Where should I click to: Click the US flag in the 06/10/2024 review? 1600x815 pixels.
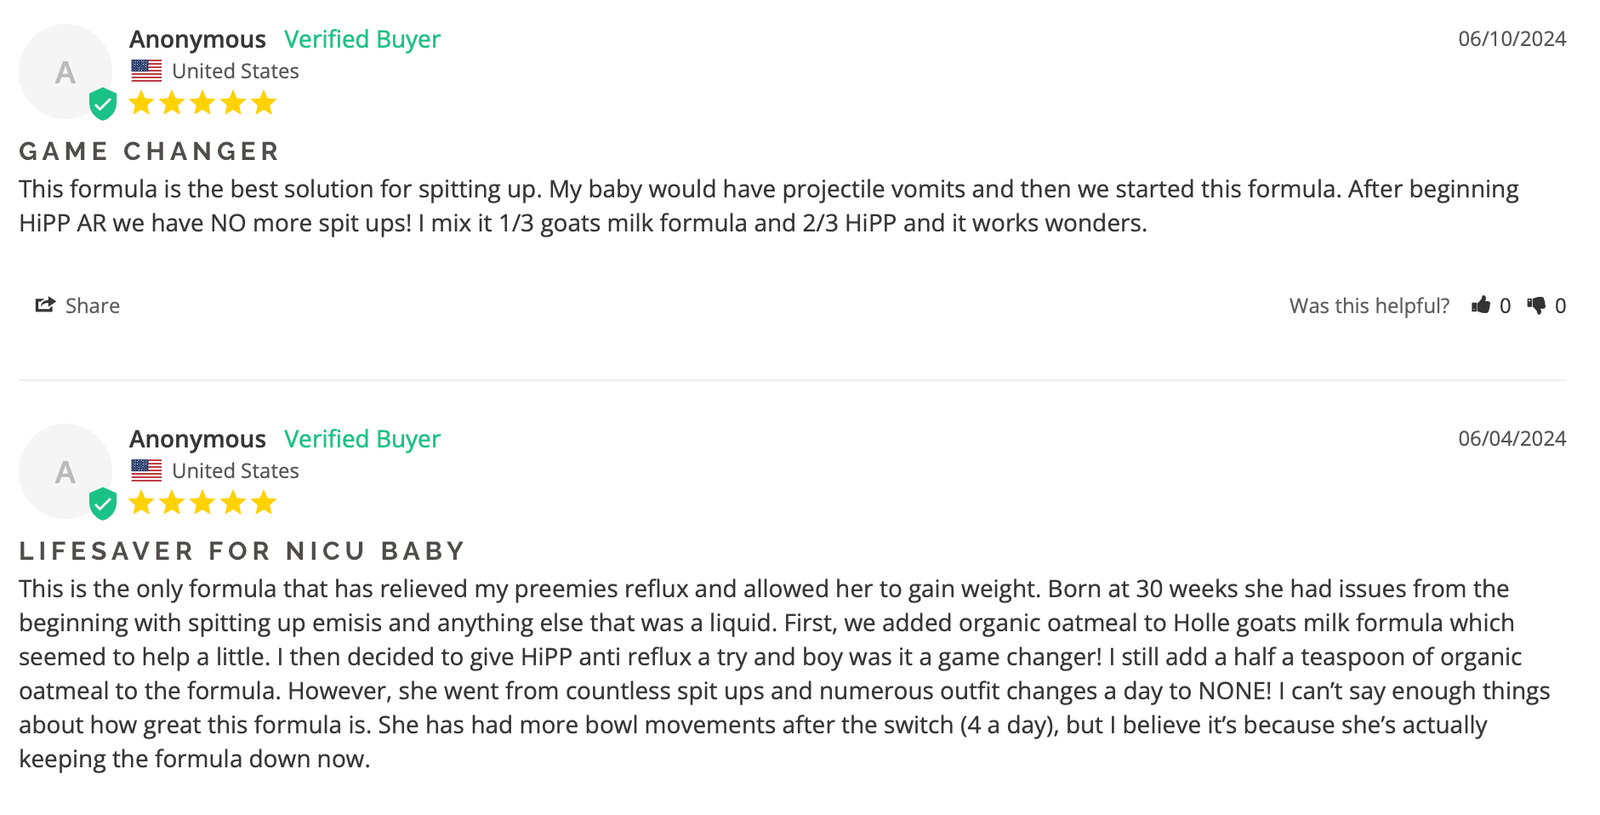pyautogui.click(x=146, y=71)
